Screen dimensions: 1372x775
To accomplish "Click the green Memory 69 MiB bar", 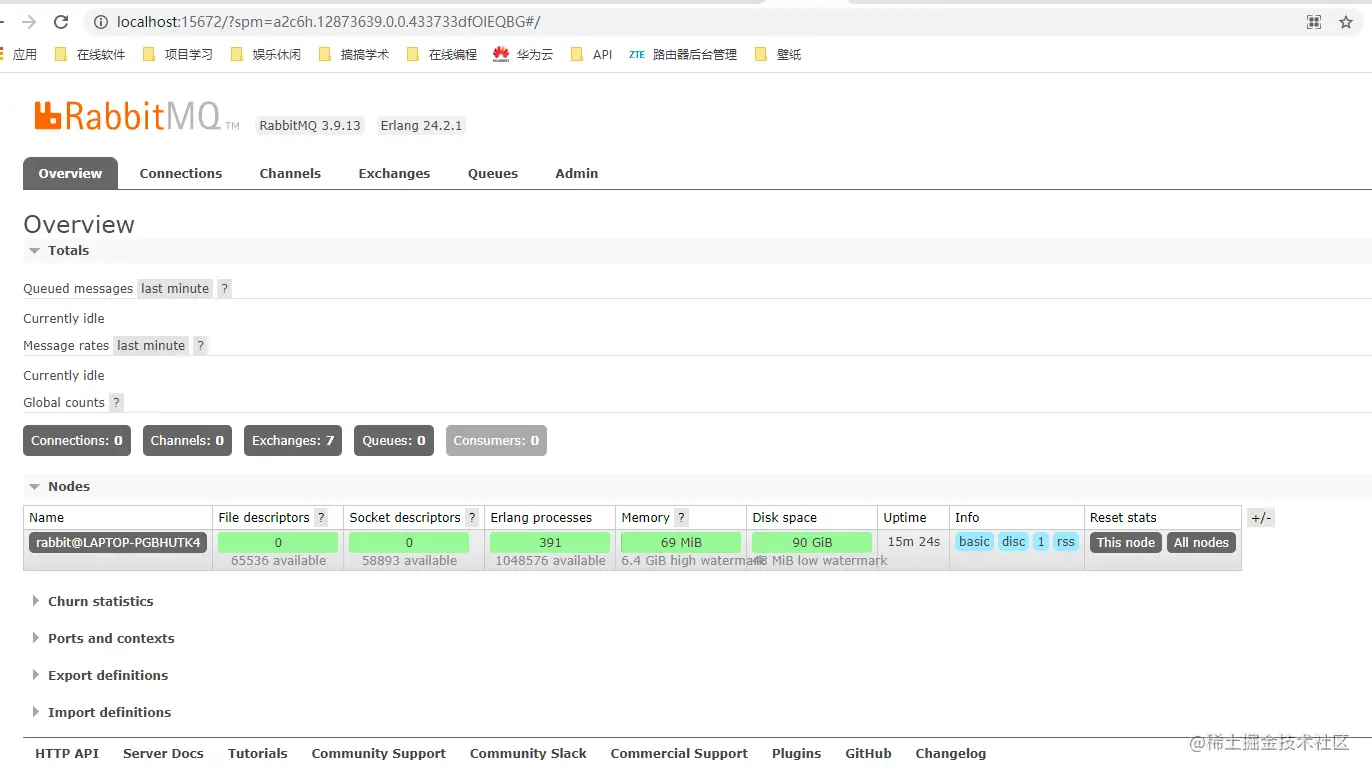I will [x=681, y=542].
